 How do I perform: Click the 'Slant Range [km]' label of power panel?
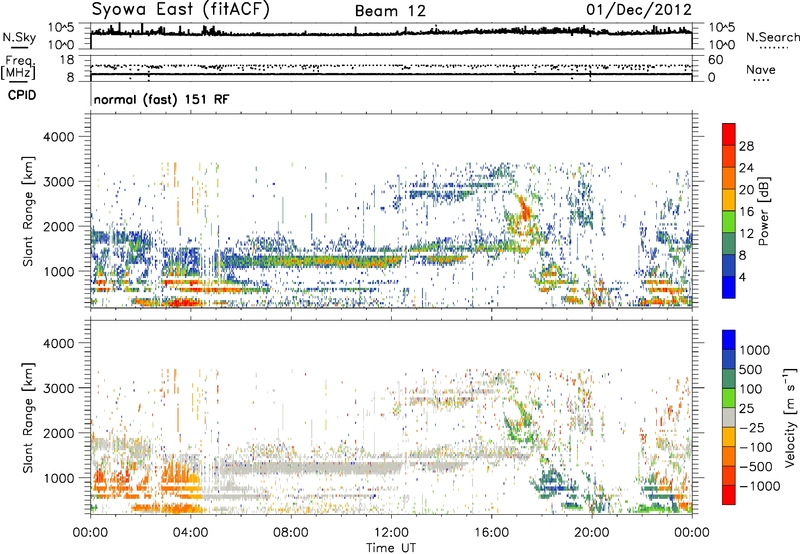pyautogui.click(x=28, y=211)
